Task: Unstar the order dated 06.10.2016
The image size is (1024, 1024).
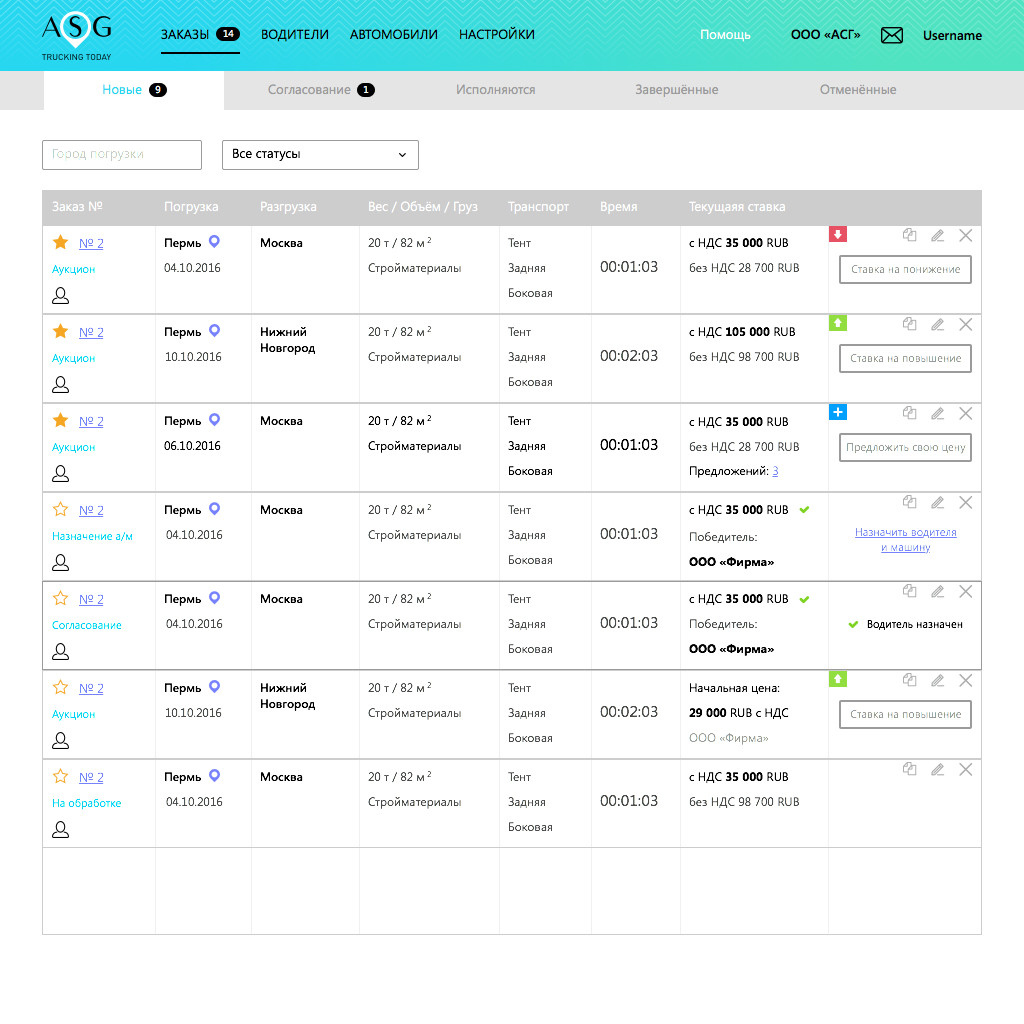Action: click(61, 420)
